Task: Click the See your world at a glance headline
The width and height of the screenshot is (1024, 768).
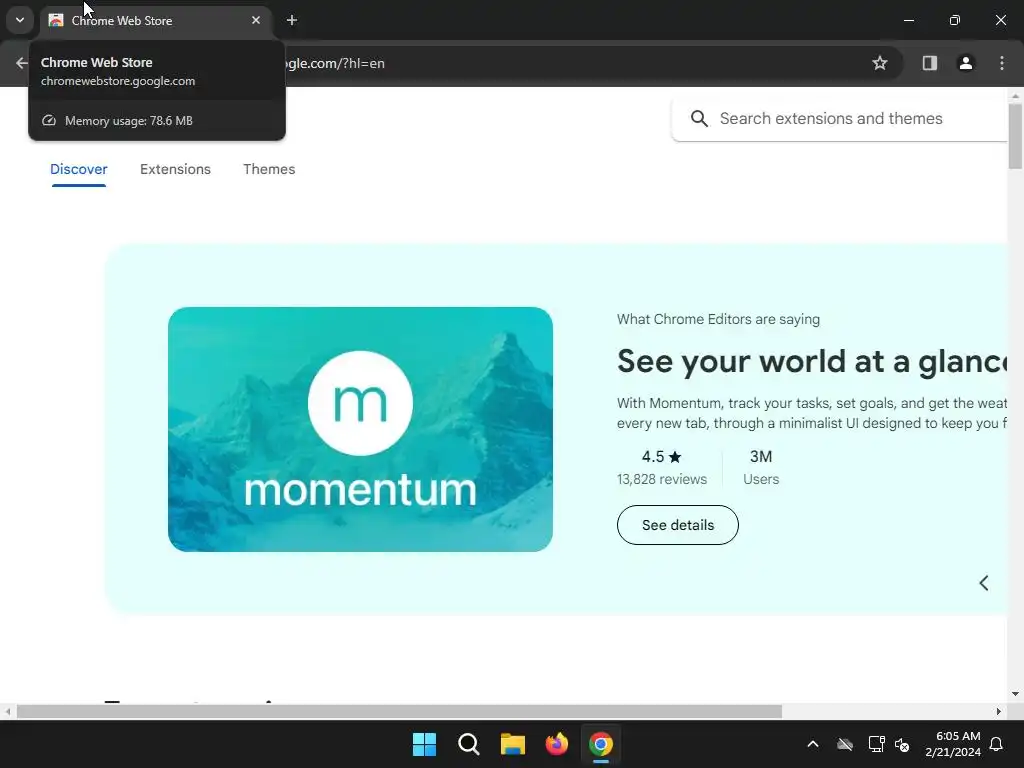Action: point(812,361)
